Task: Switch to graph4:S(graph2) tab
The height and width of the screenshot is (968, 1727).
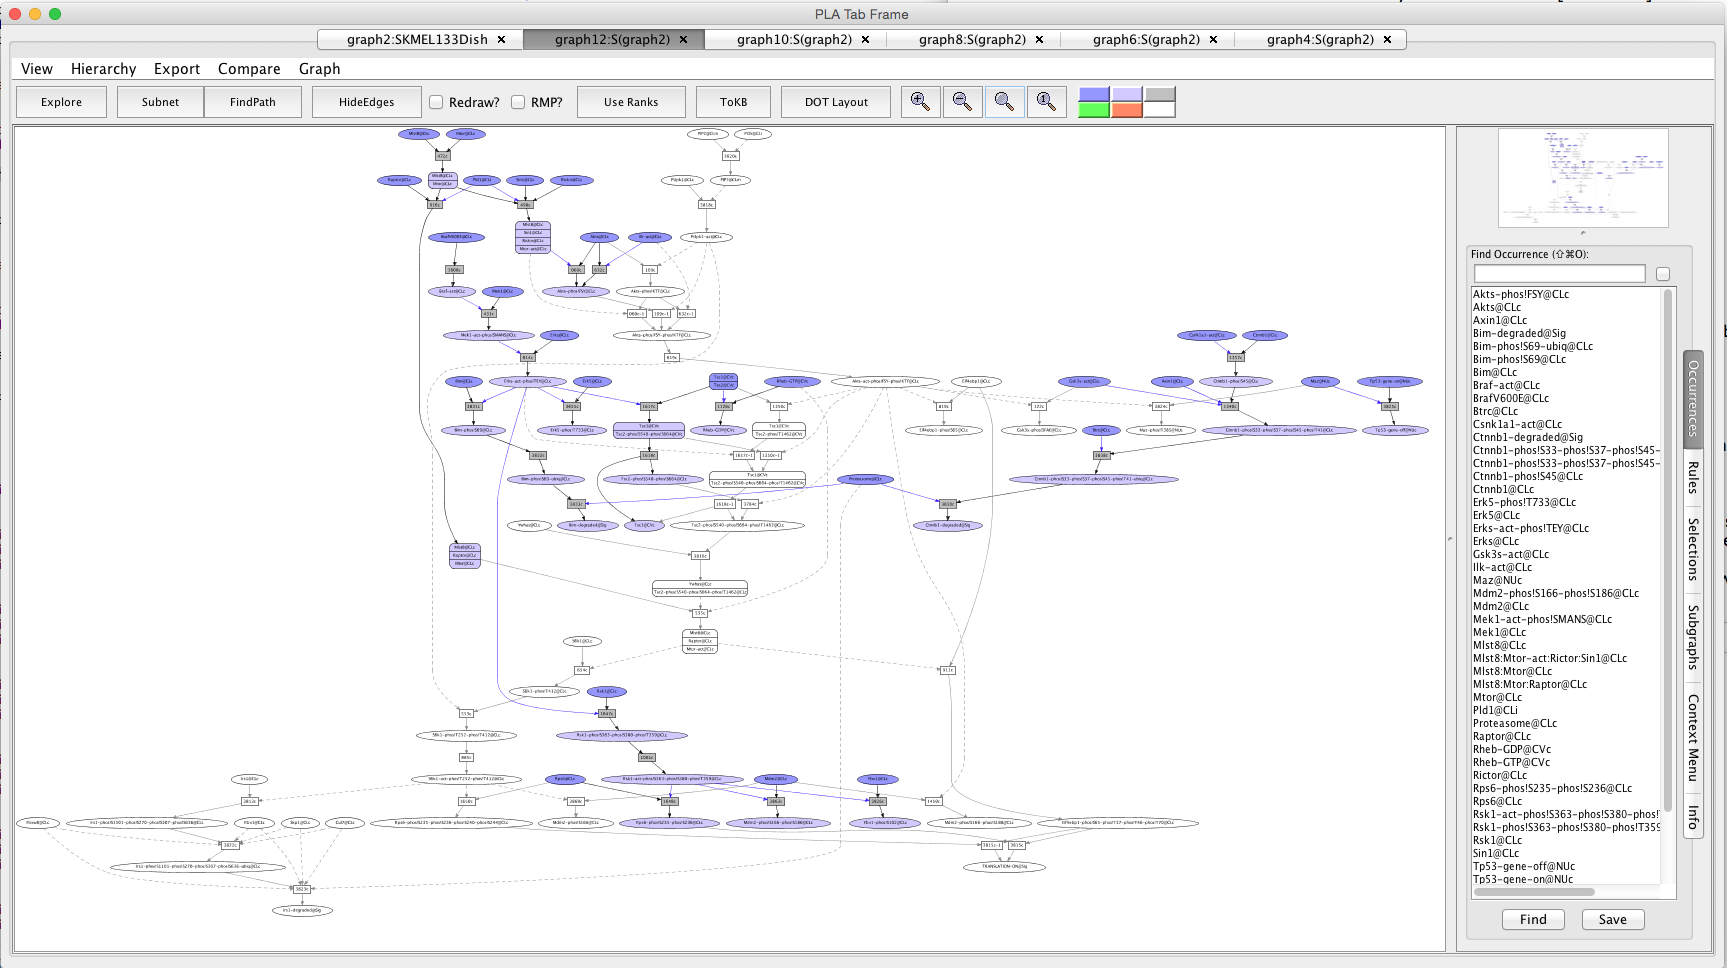Action: (1320, 40)
